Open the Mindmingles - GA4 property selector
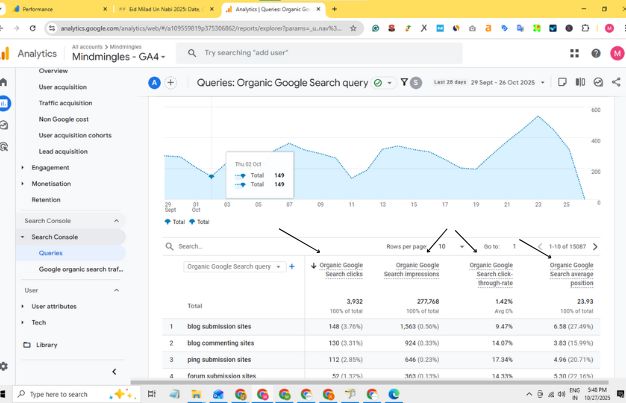The height and width of the screenshot is (403, 626). pyautogui.click(x=119, y=57)
